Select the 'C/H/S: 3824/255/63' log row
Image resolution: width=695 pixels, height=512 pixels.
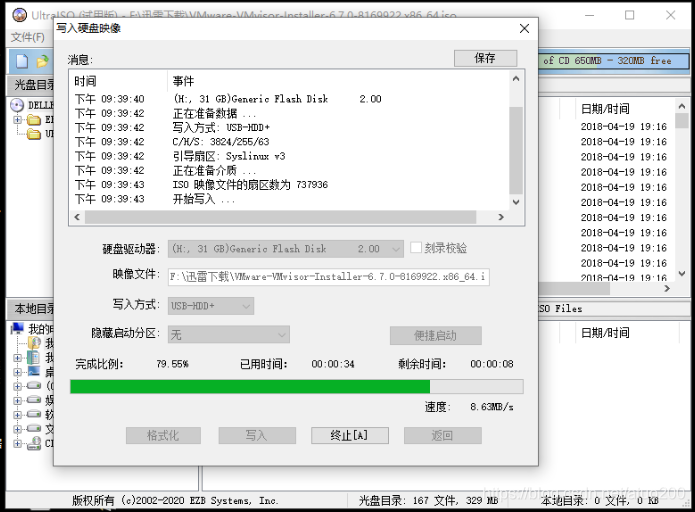290,142
